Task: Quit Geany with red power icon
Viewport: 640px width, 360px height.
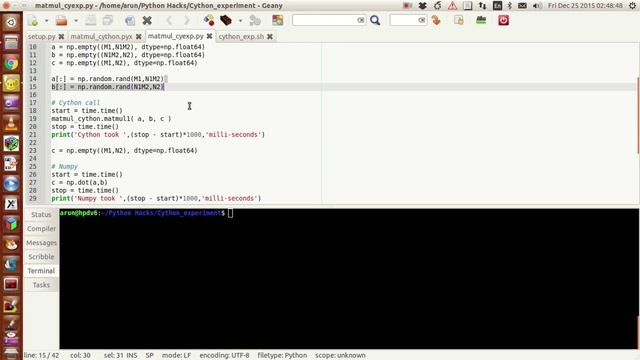Action: [x=503, y=20]
